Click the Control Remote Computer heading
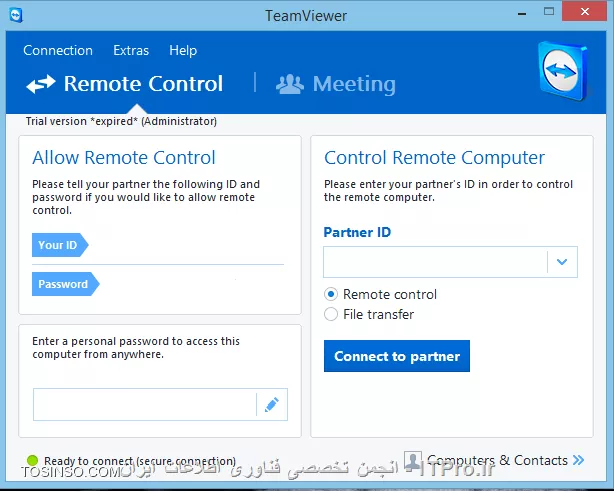614x493 pixels. (x=434, y=158)
